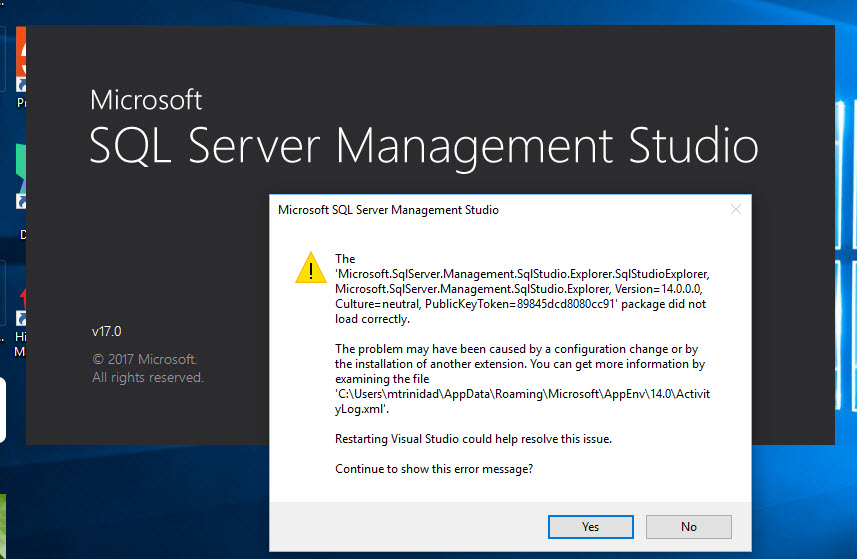857x559 pixels.
Task: Click No to stop showing the error
Action: click(689, 527)
